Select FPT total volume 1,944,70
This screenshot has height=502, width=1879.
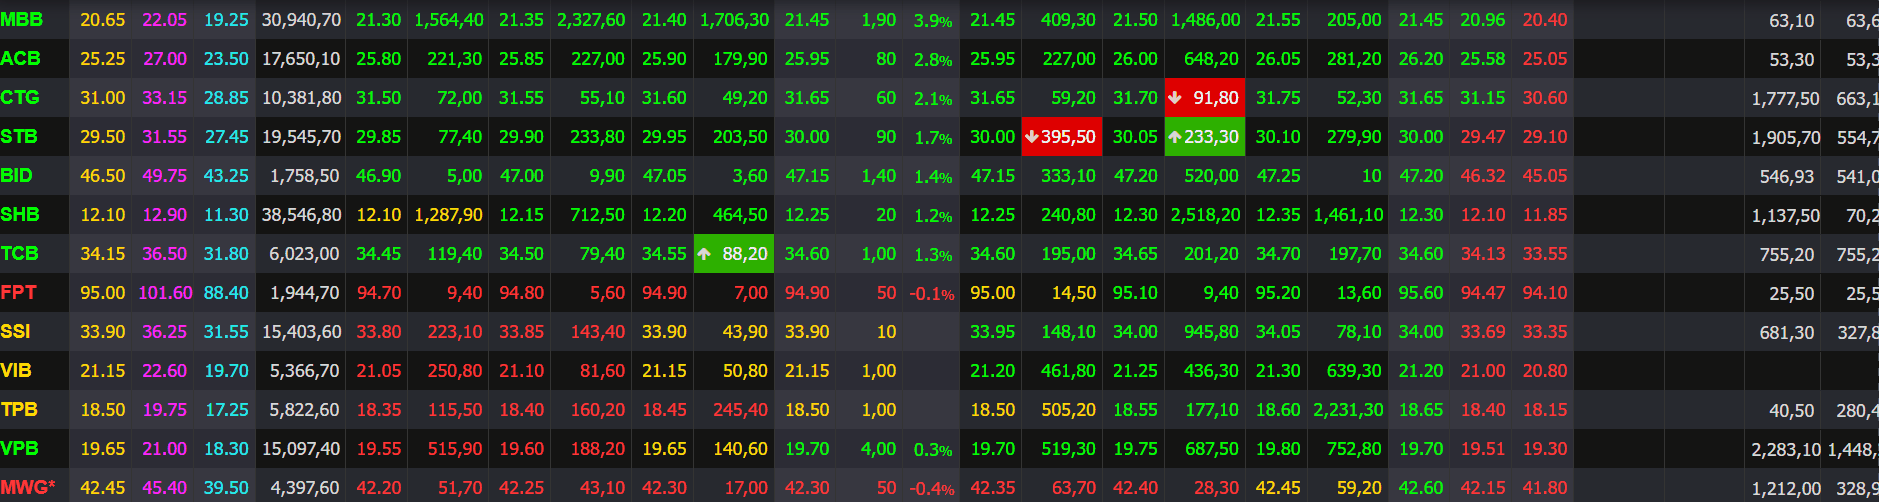(305, 293)
